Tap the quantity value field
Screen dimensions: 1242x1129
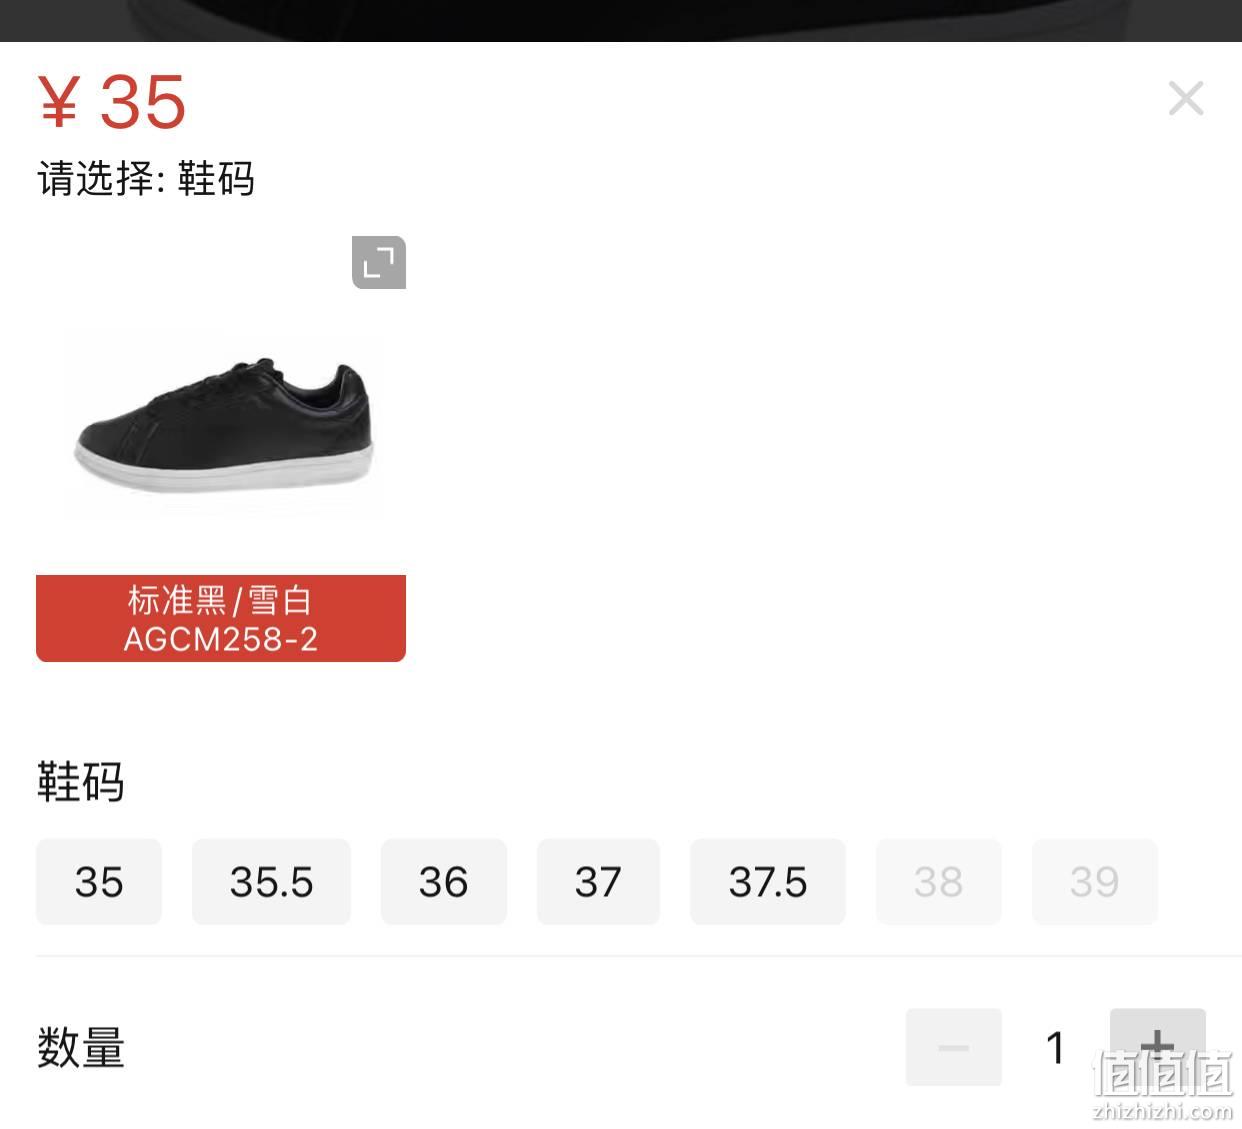tap(1055, 1048)
